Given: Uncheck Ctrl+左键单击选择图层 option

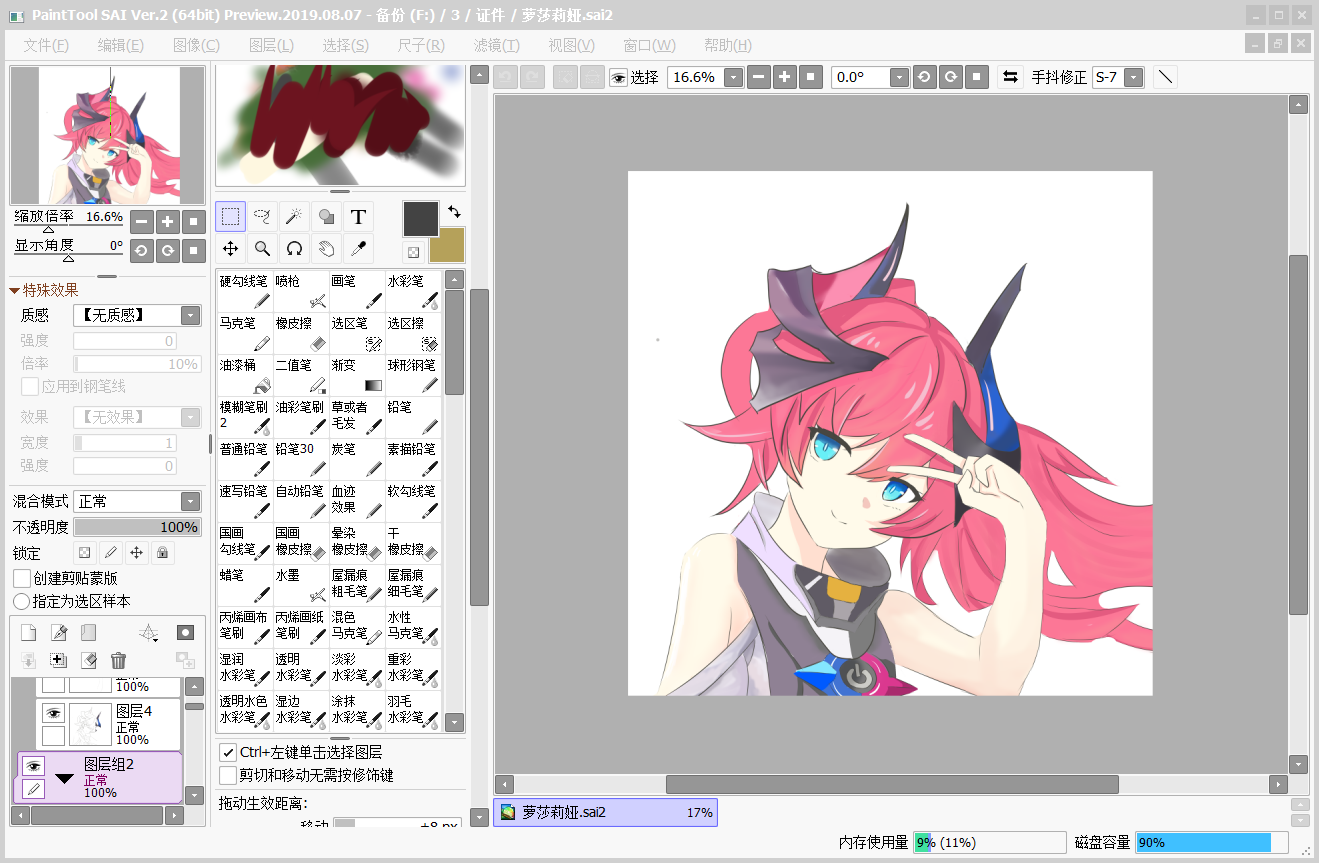Looking at the screenshot, I should pyautogui.click(x=227, y=752).
